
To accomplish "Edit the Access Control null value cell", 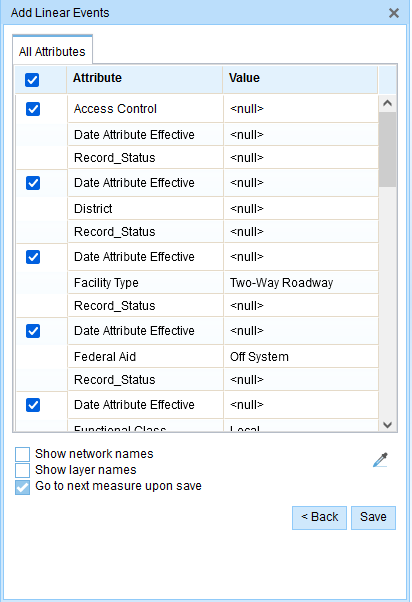I will pos(301,109).
